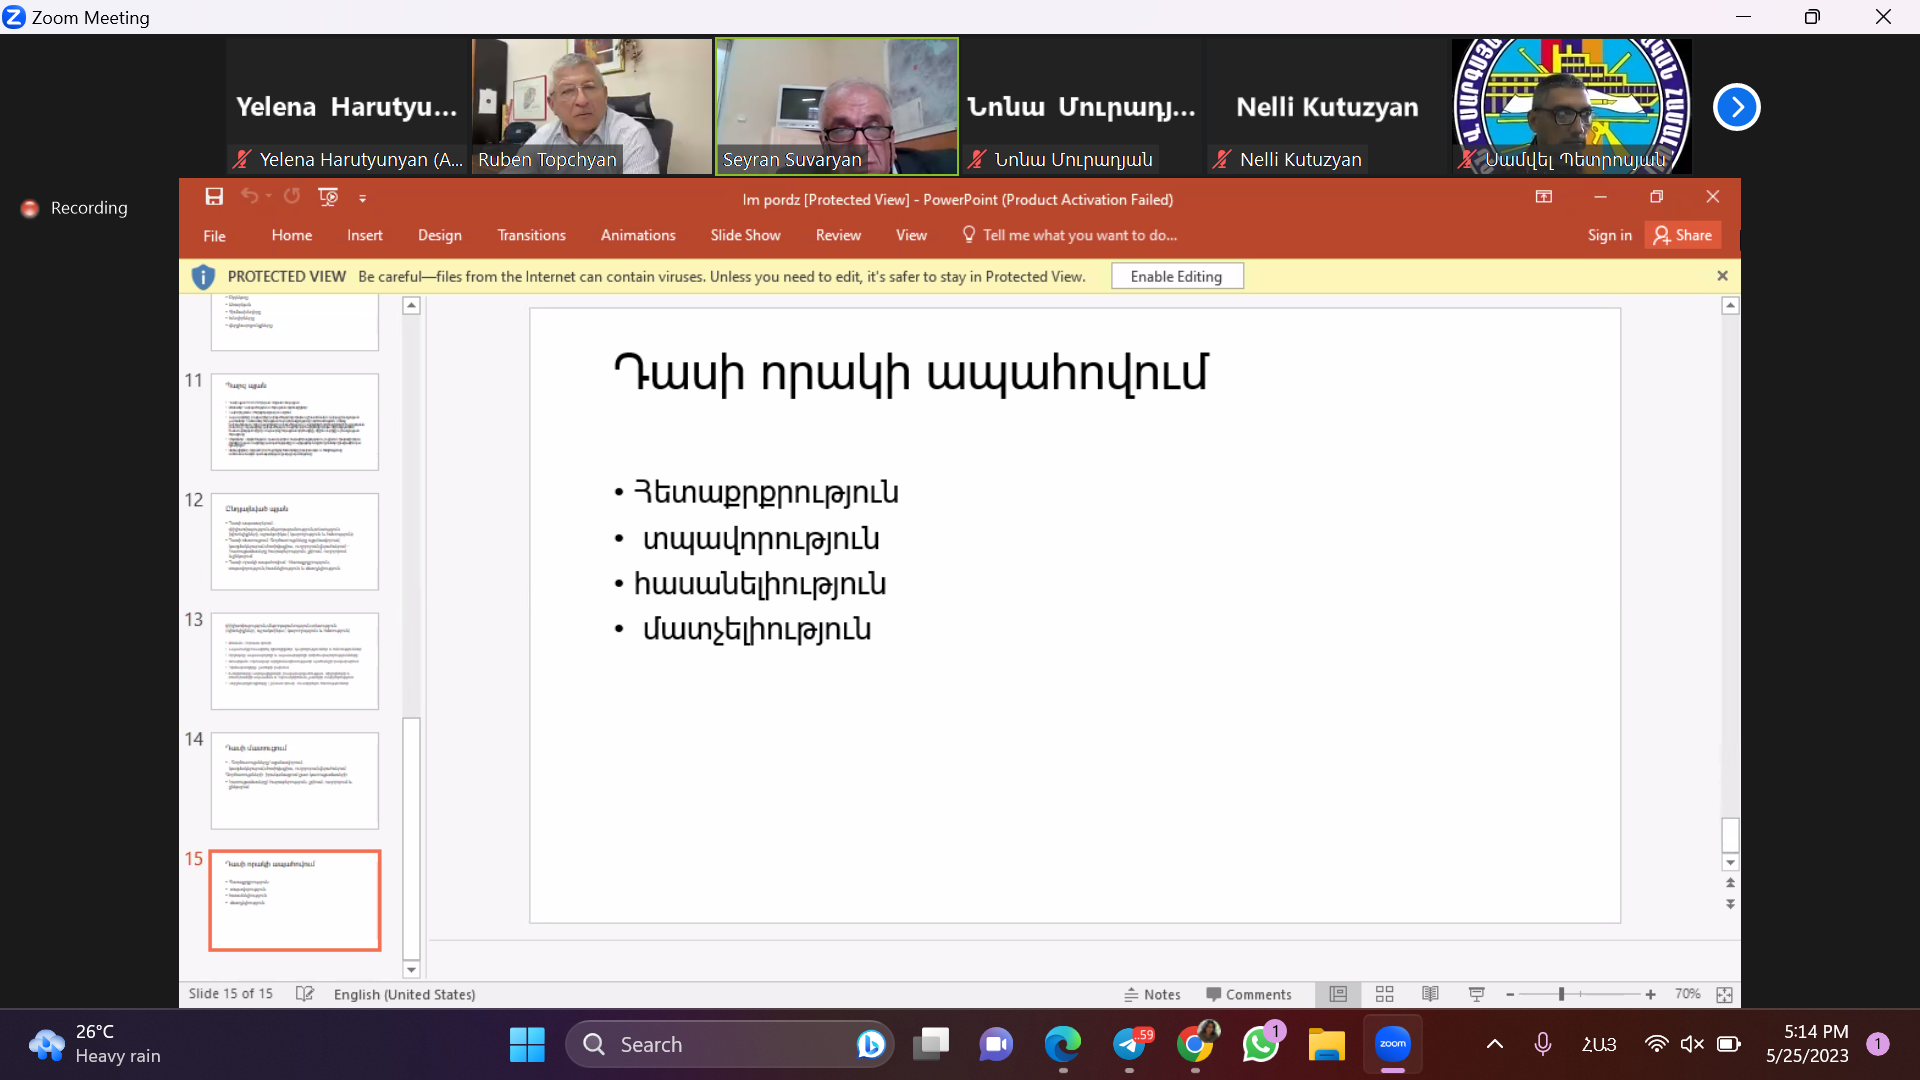Open Google Chrome from taskbar
Viewport: 1920px width, 1080px height.
coord(1196,1044)
